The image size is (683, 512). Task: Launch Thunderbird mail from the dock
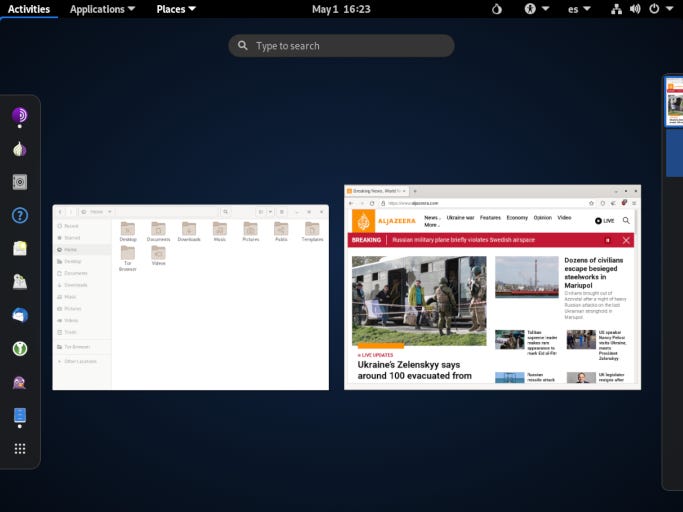pos(20,315)
